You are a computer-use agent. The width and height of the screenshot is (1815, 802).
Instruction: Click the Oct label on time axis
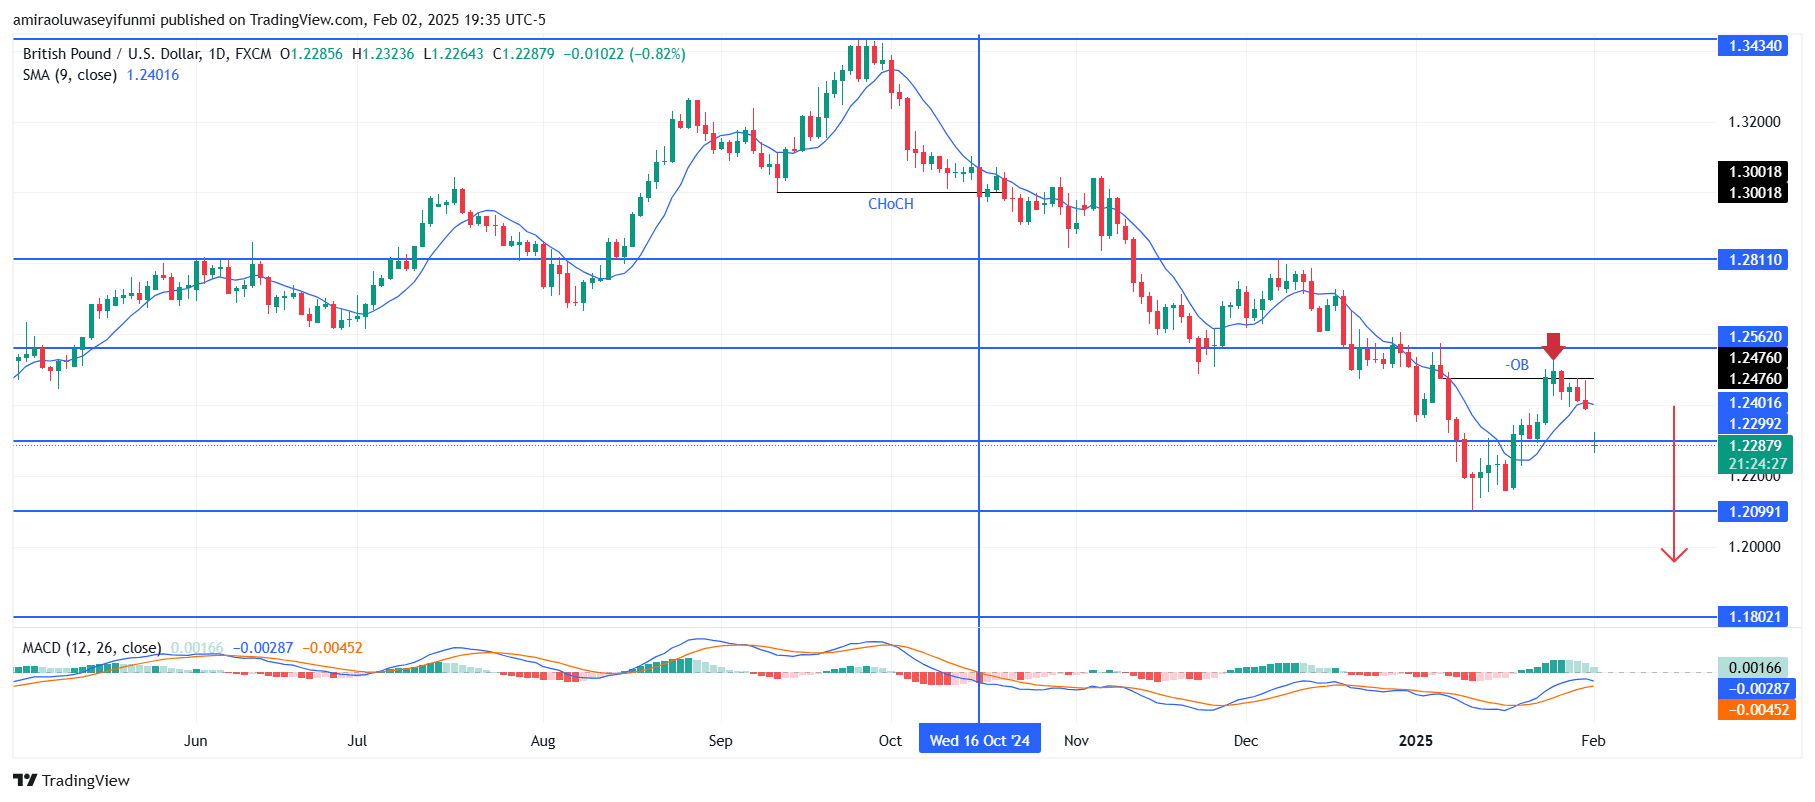[x=890, y=741]
